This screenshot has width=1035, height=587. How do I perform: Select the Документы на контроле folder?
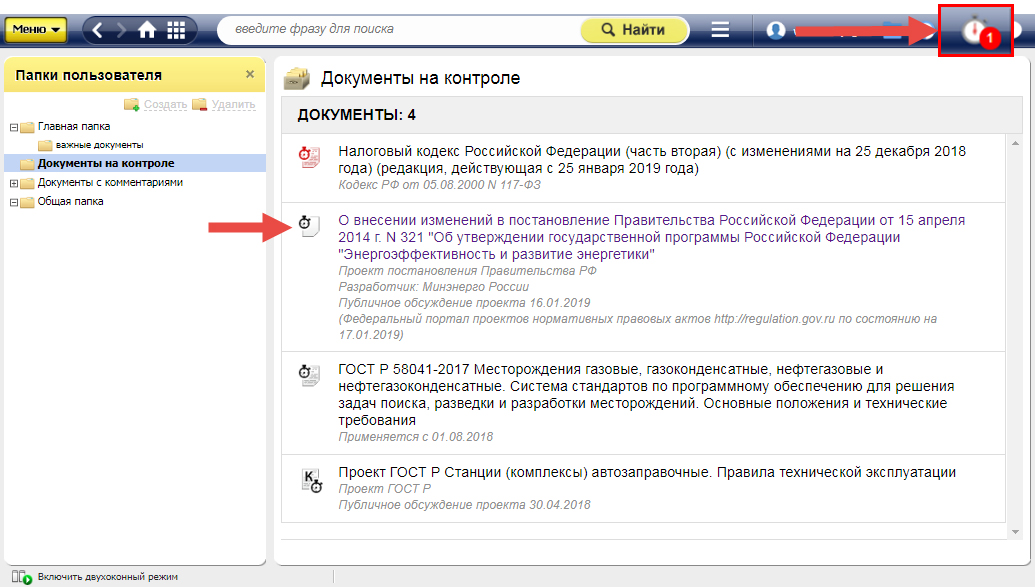point(105,163)
